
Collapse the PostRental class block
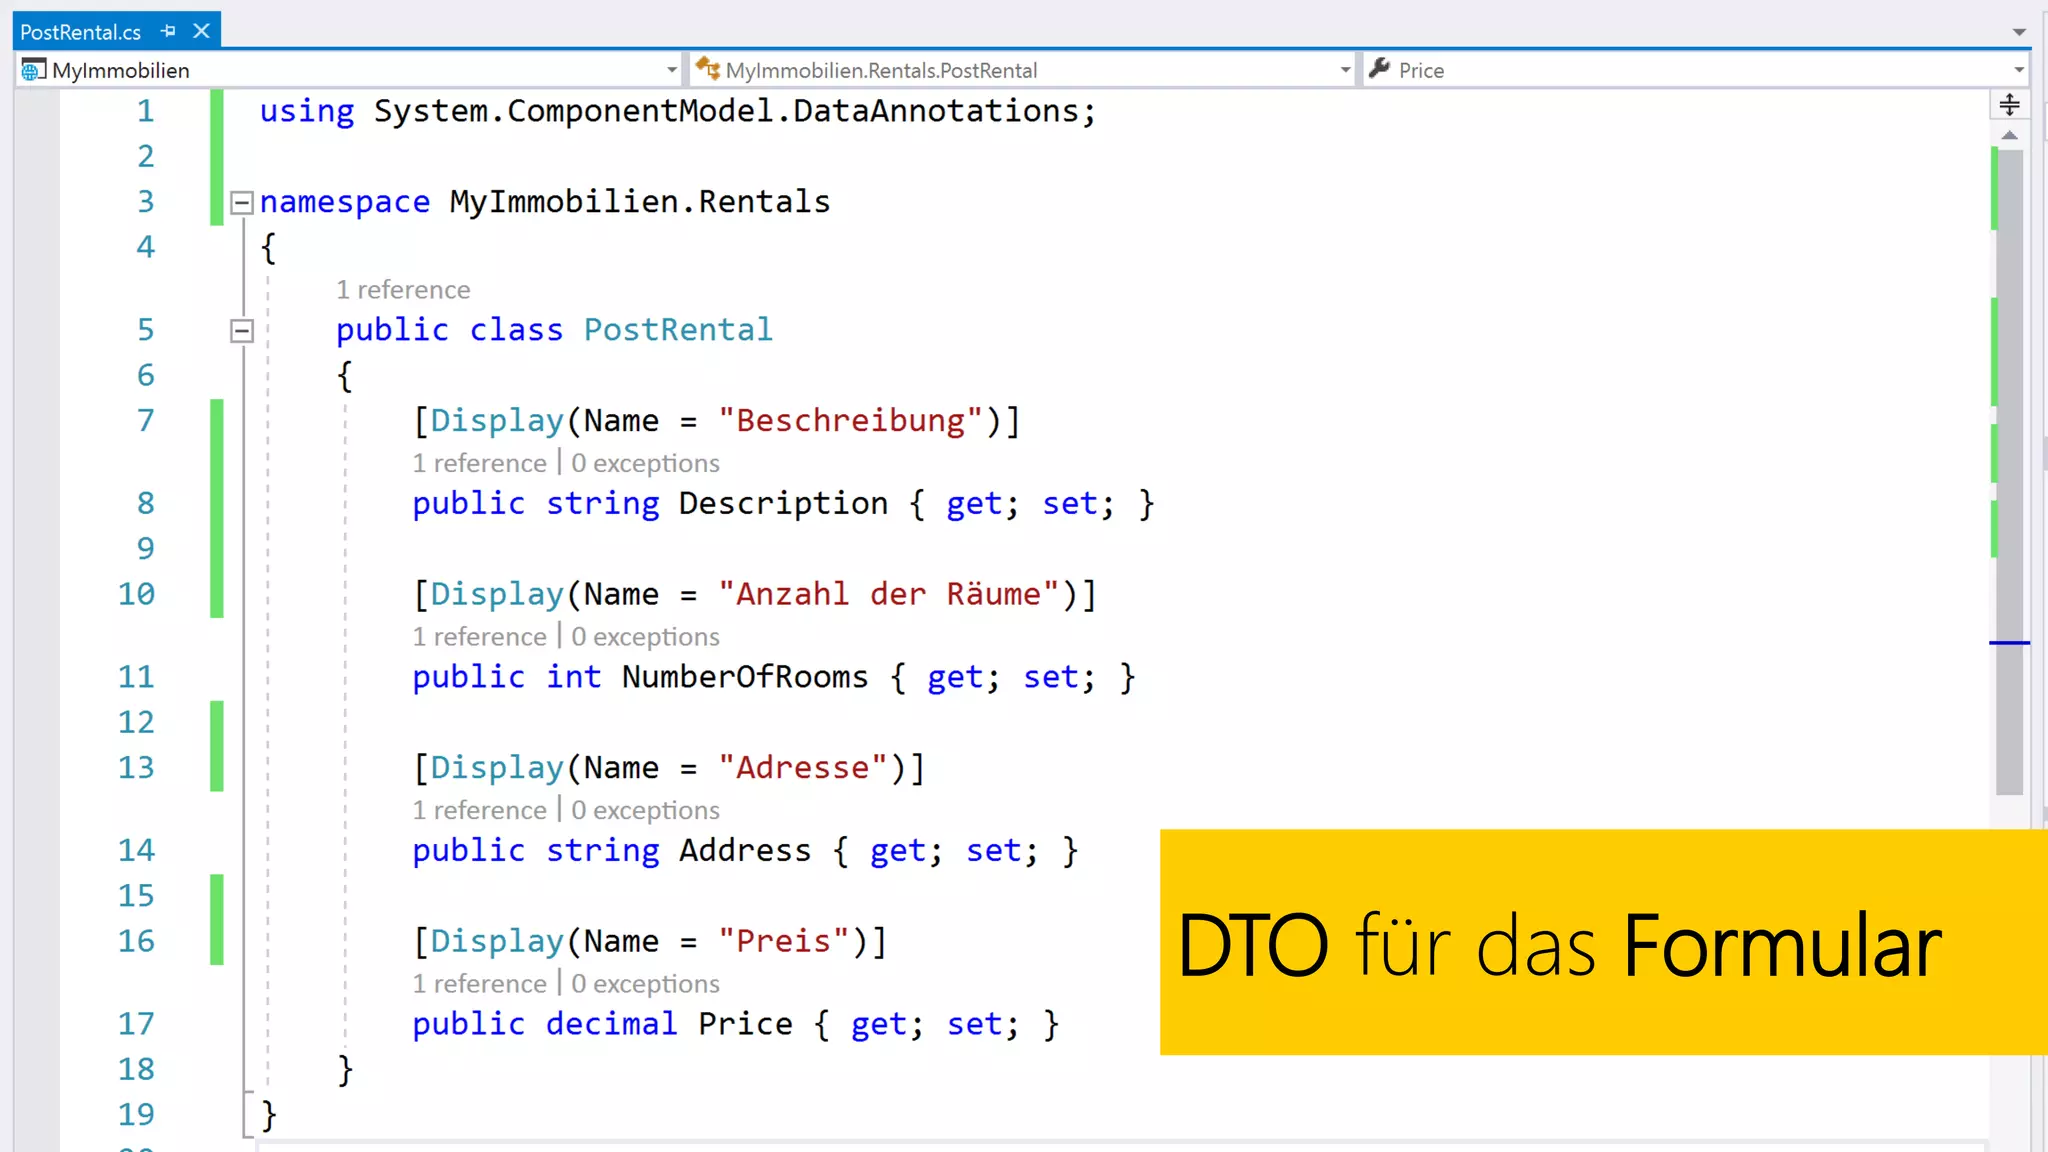coord(242,330)
